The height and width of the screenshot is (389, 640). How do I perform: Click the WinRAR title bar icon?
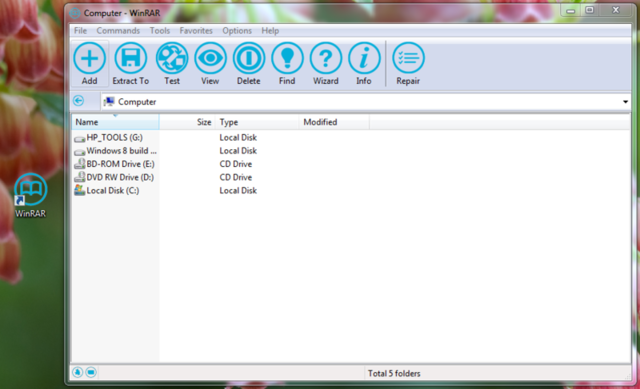tap(75, 13)
